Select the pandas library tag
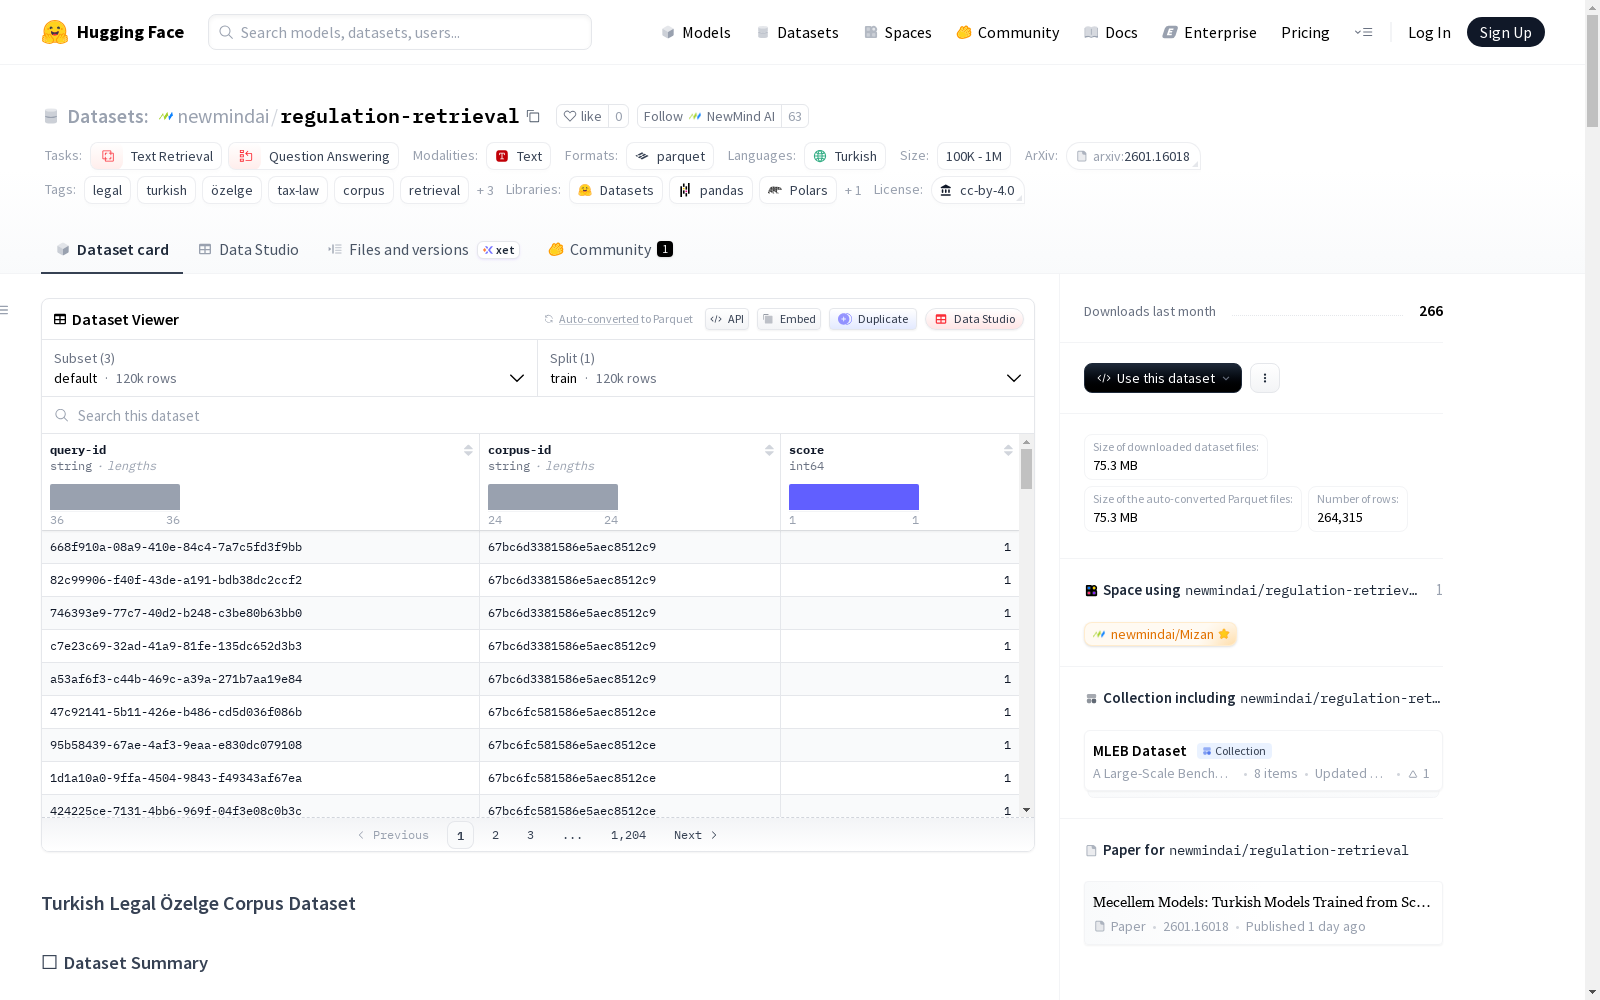The image size is (1600, 1000). [711, 190]
